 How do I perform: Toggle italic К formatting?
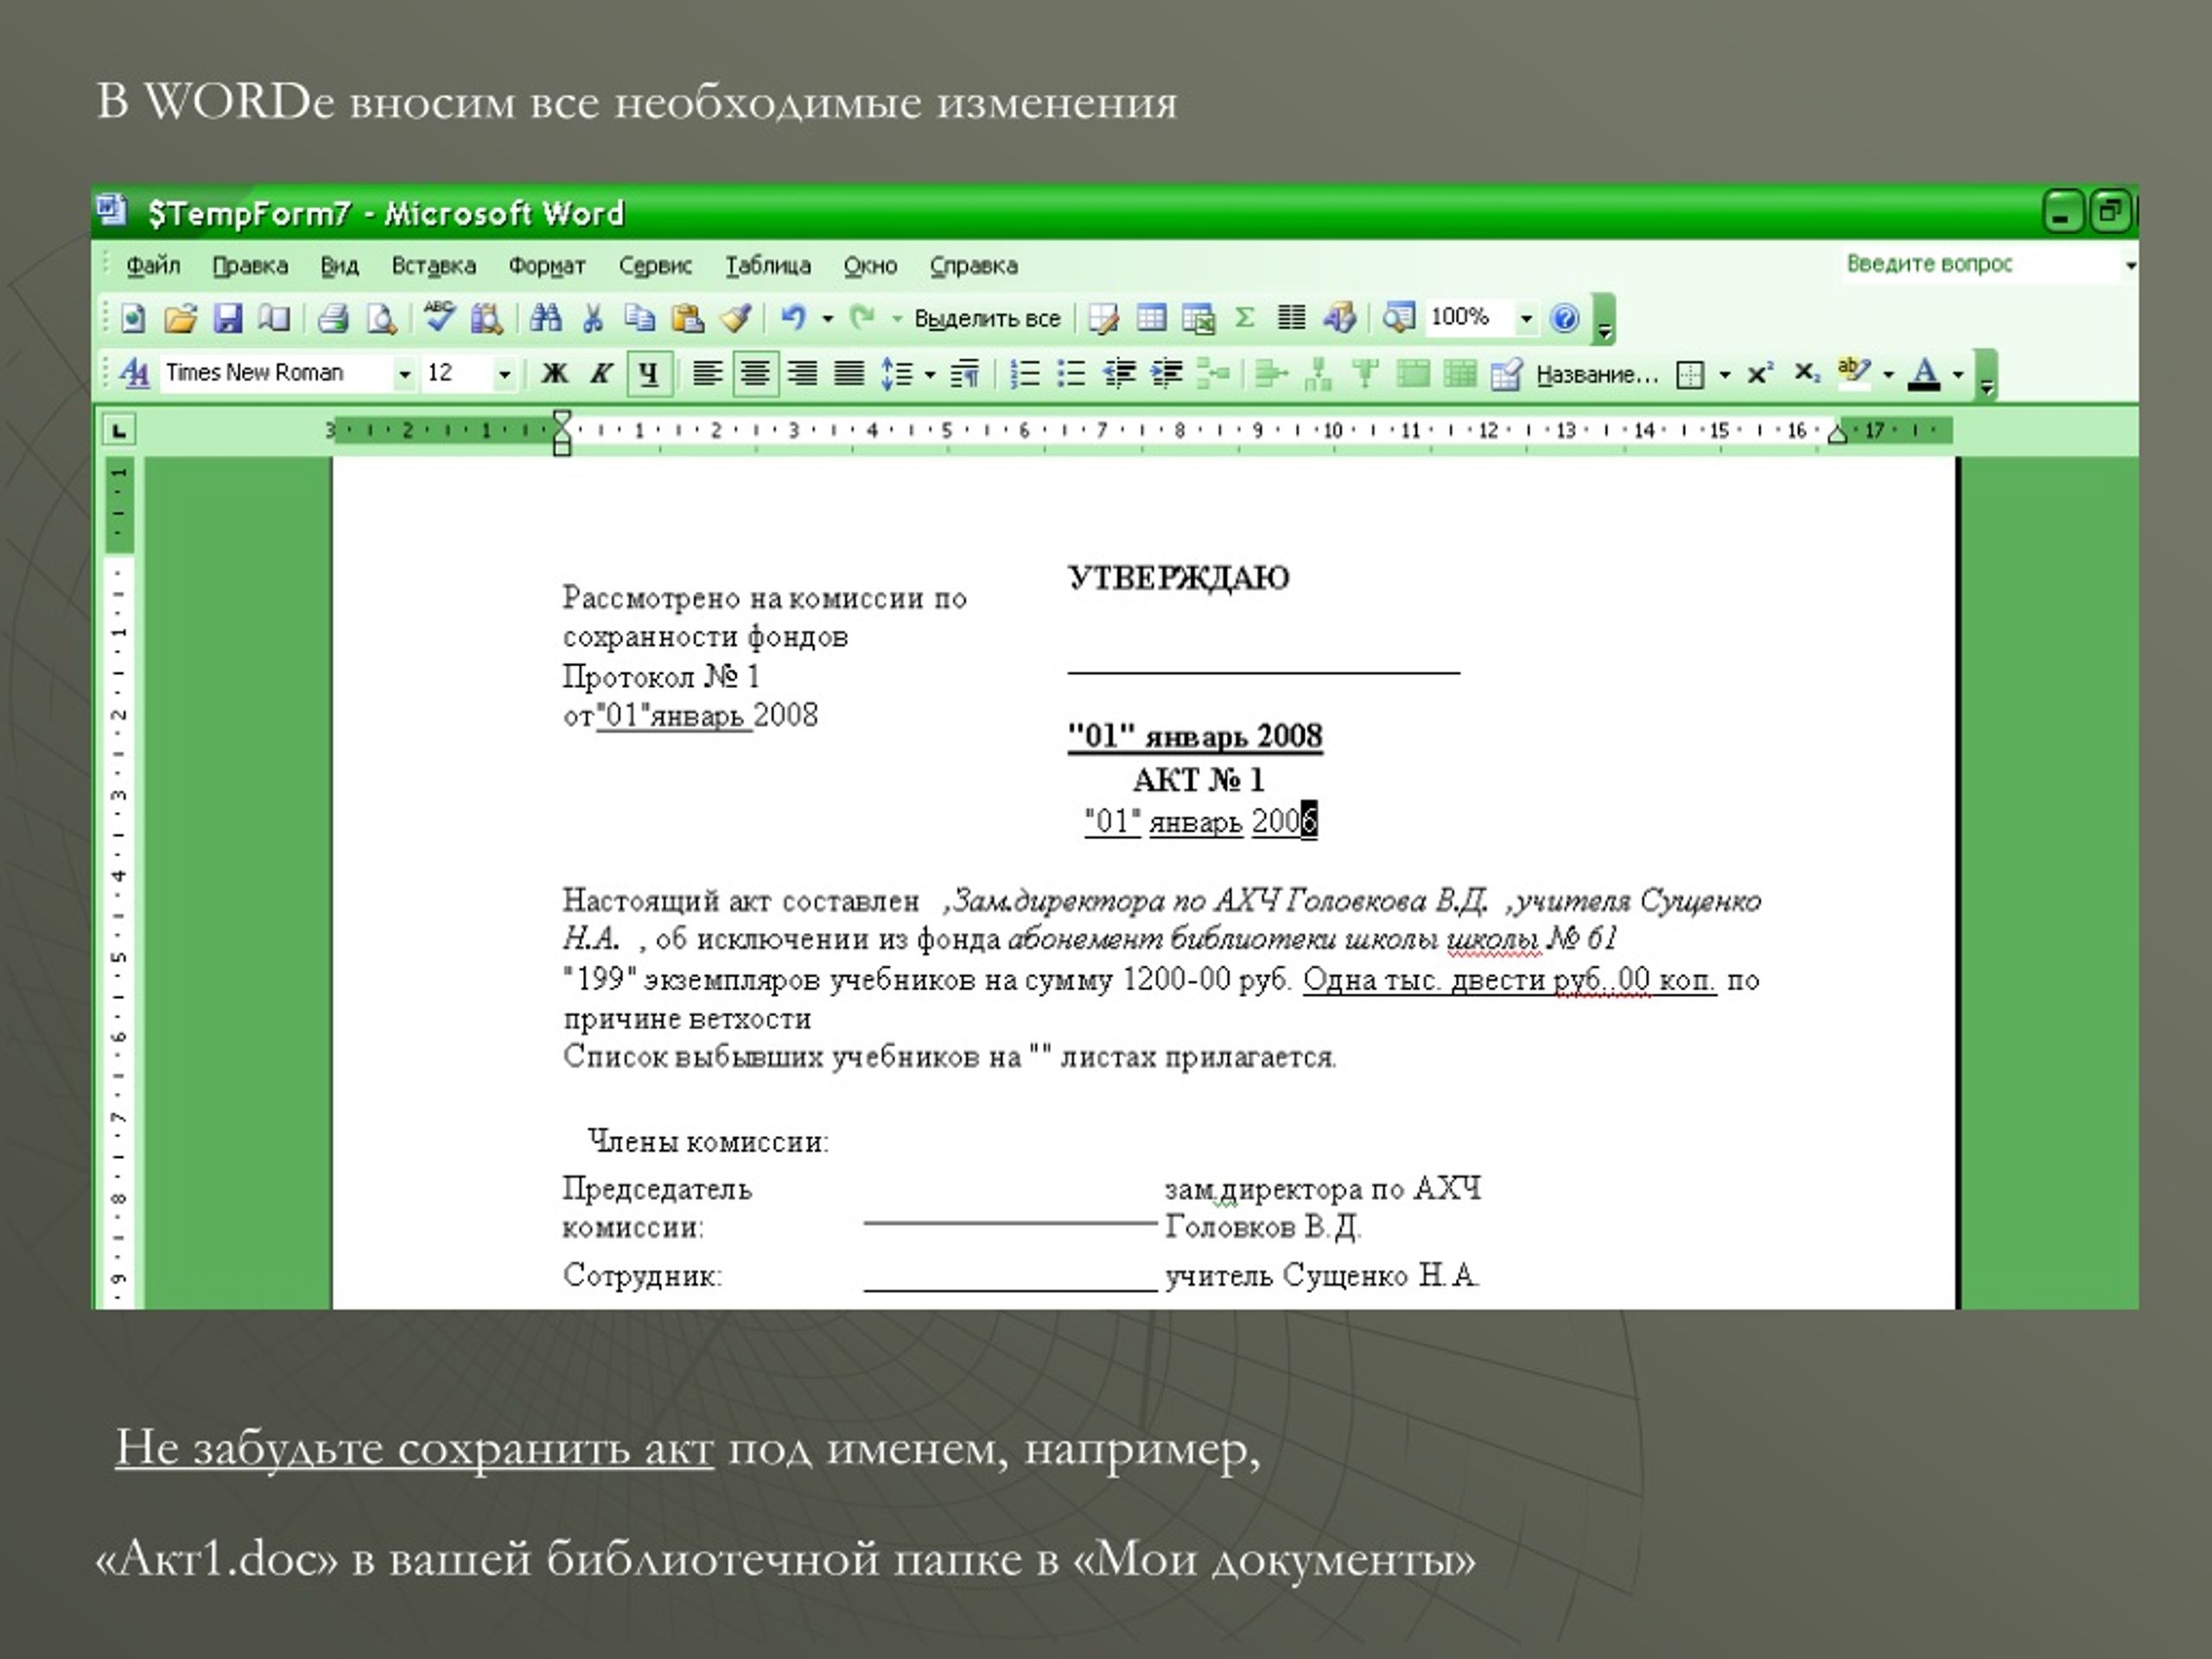(x=601, y=374)
